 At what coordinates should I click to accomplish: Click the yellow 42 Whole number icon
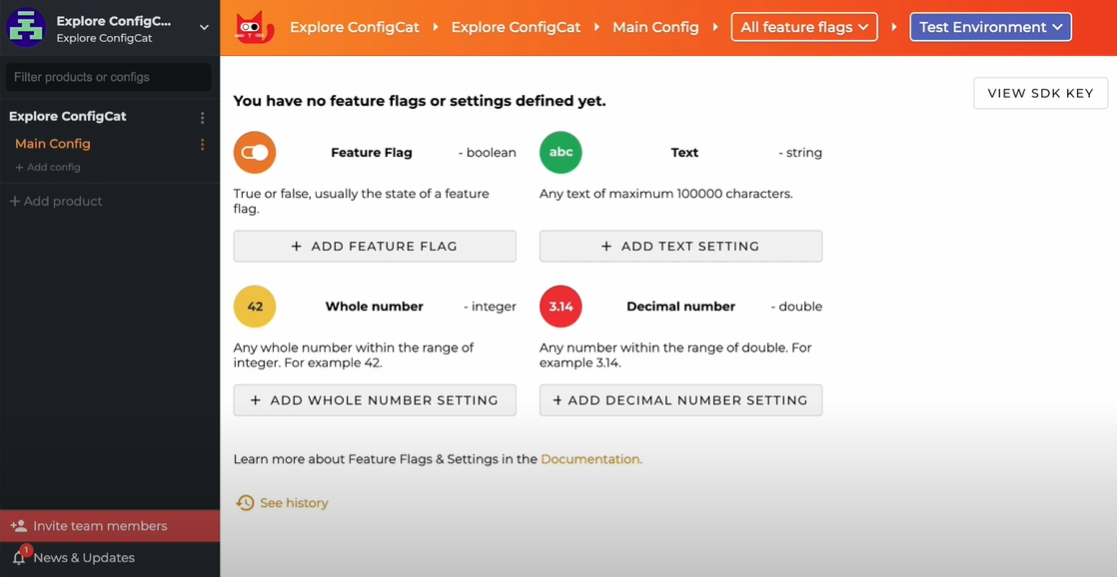coord(255,307)
